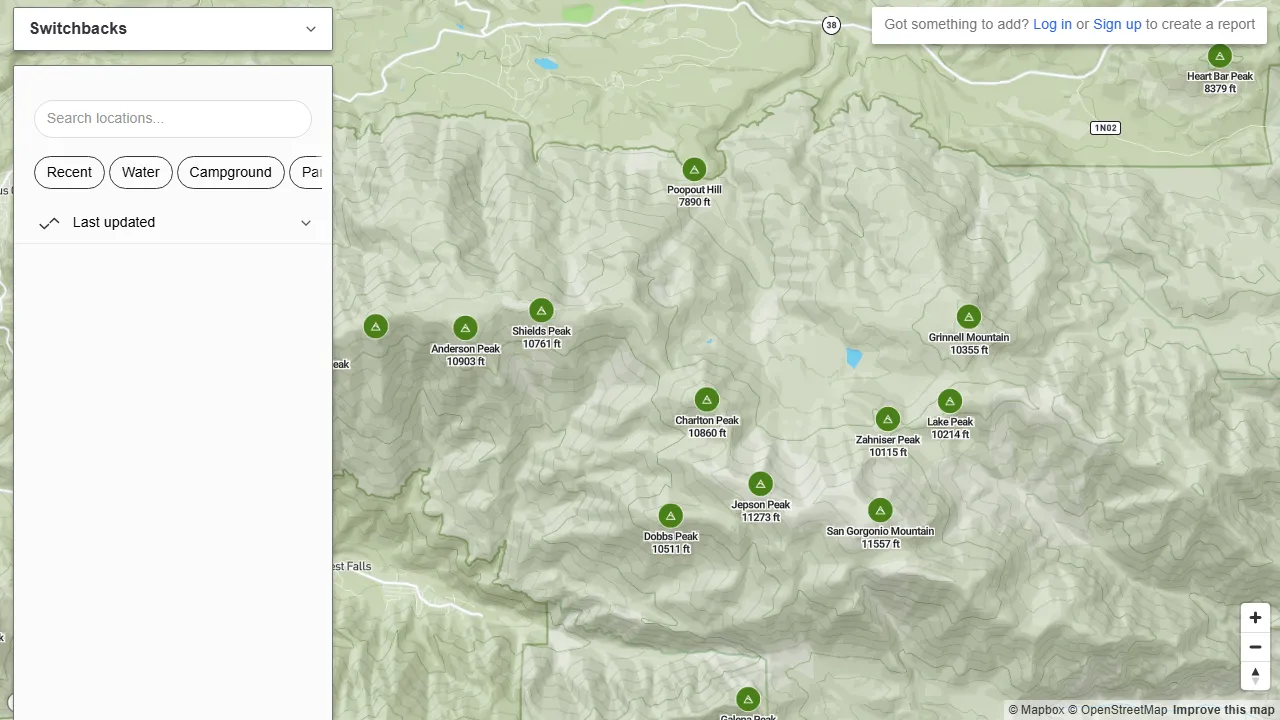Open the Last updated sort options

305,222
